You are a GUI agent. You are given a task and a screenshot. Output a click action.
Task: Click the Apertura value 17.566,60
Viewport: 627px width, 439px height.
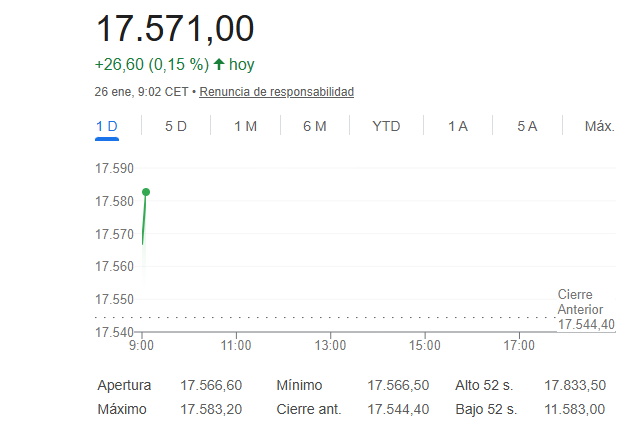pyautogui.click(x=211, y=385)
